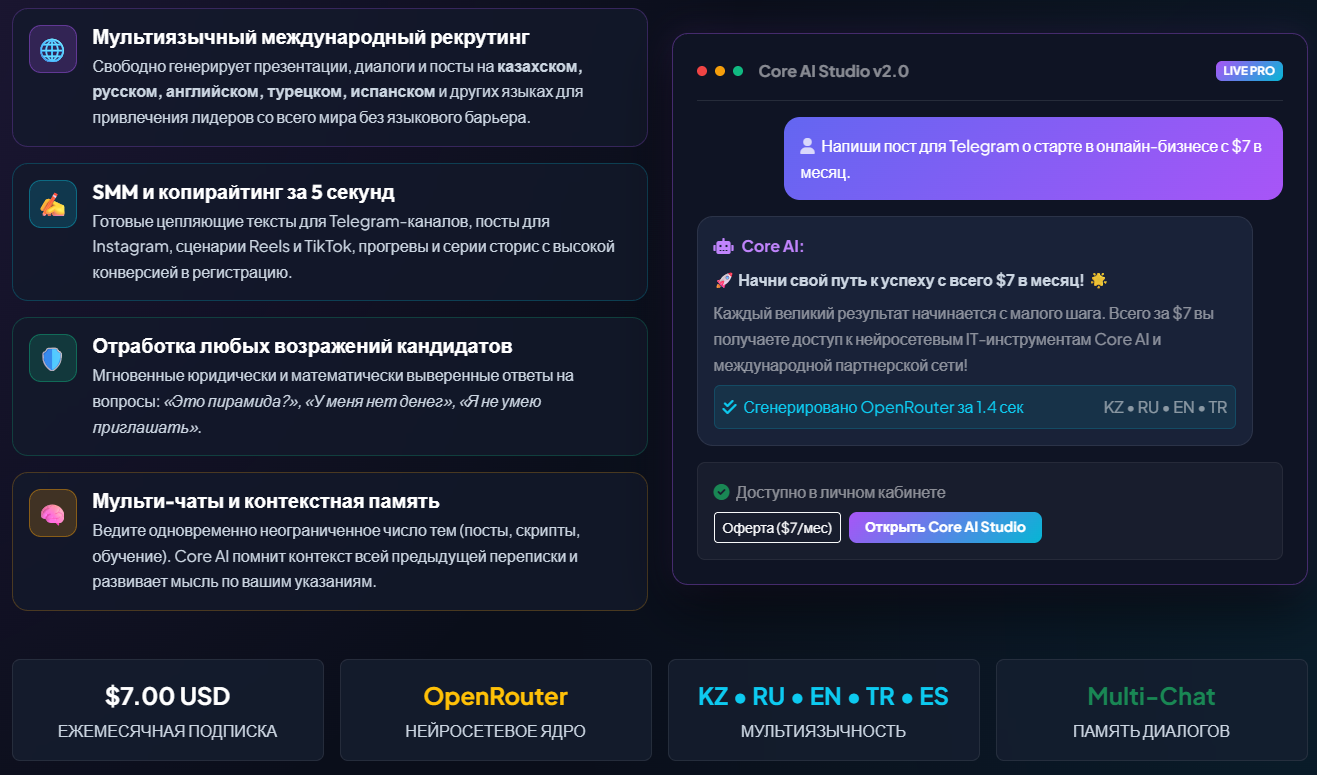1317x775 pixels.
Task: Click the Мульти-чаты и контекстная память heading
Action: pos(266,501)
